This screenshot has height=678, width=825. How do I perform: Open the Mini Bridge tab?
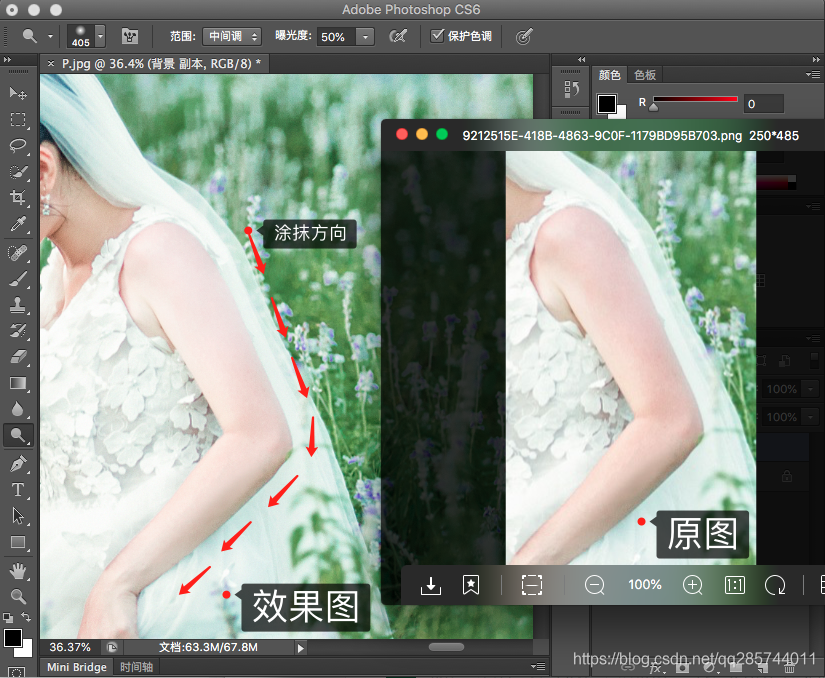point(77,667)
